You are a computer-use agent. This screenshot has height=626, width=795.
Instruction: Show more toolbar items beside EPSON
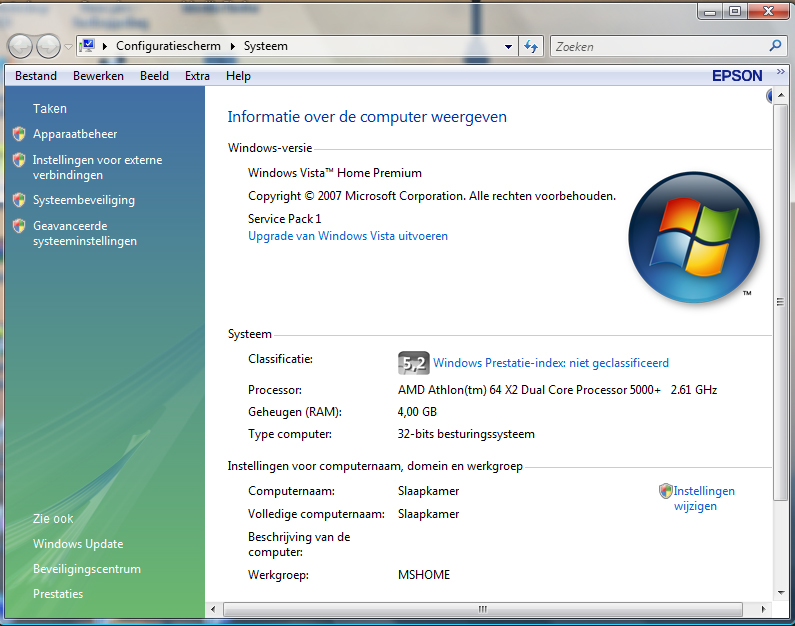point(780,72)
